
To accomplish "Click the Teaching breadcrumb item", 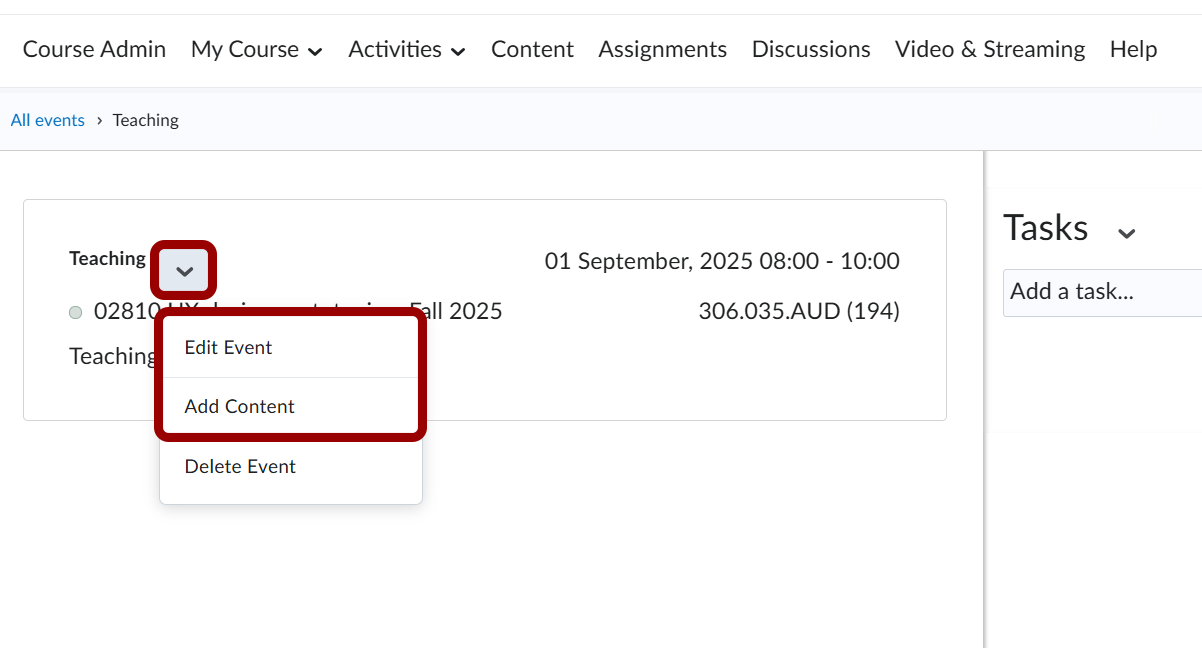I will click(145, 120).
